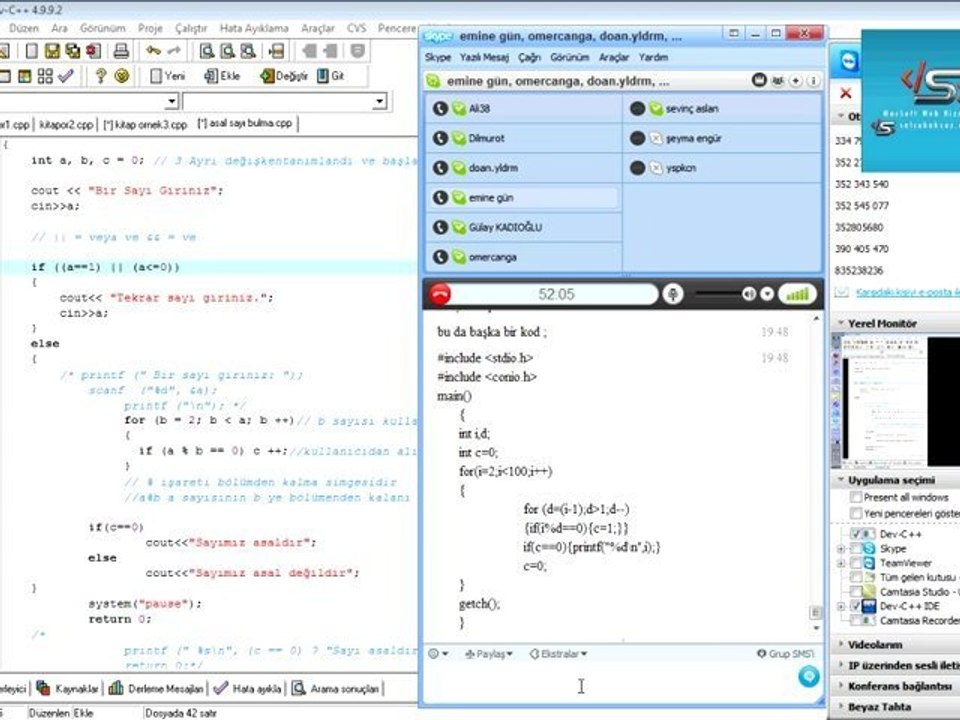This screenshot has height=720, width=960.
Task: Click the save all files icon
Action: click(x=73, y=51)
